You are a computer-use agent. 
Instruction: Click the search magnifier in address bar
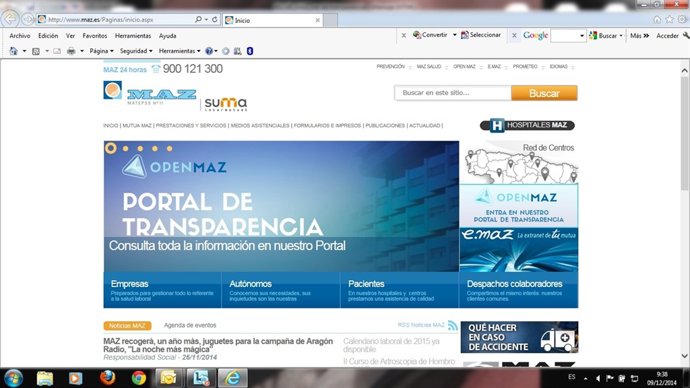pyautogui.click(x=198, y=19)
